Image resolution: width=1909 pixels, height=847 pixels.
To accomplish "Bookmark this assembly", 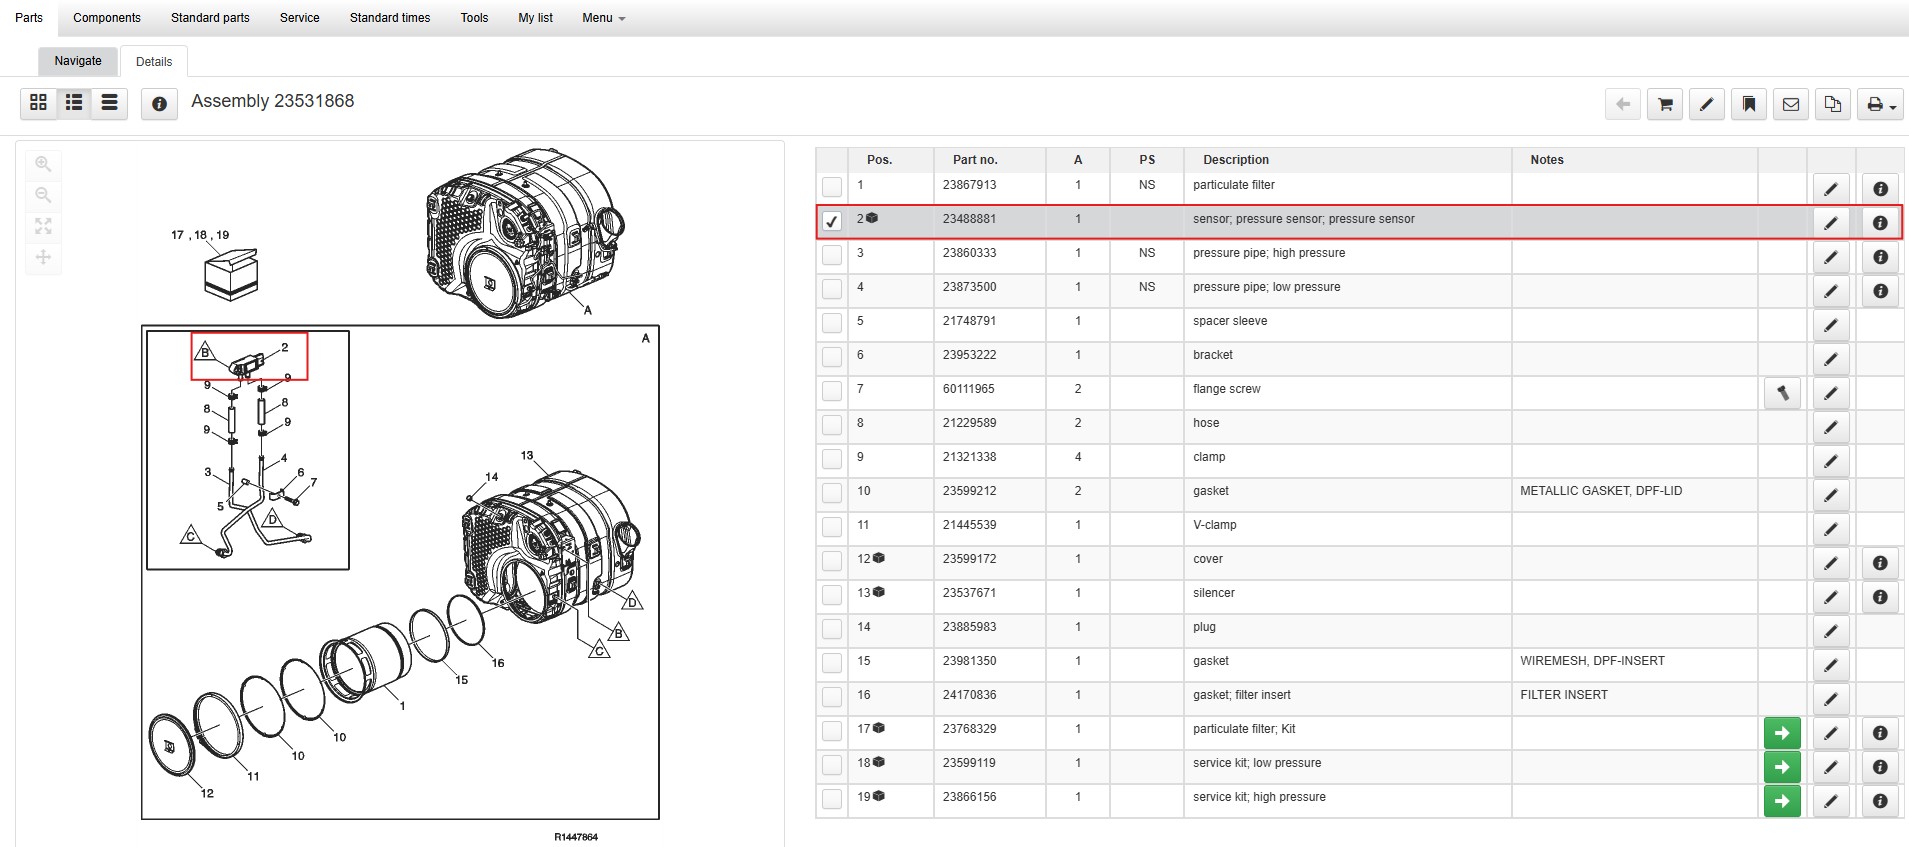I will pyautogui.click(x=1749, y=104).
